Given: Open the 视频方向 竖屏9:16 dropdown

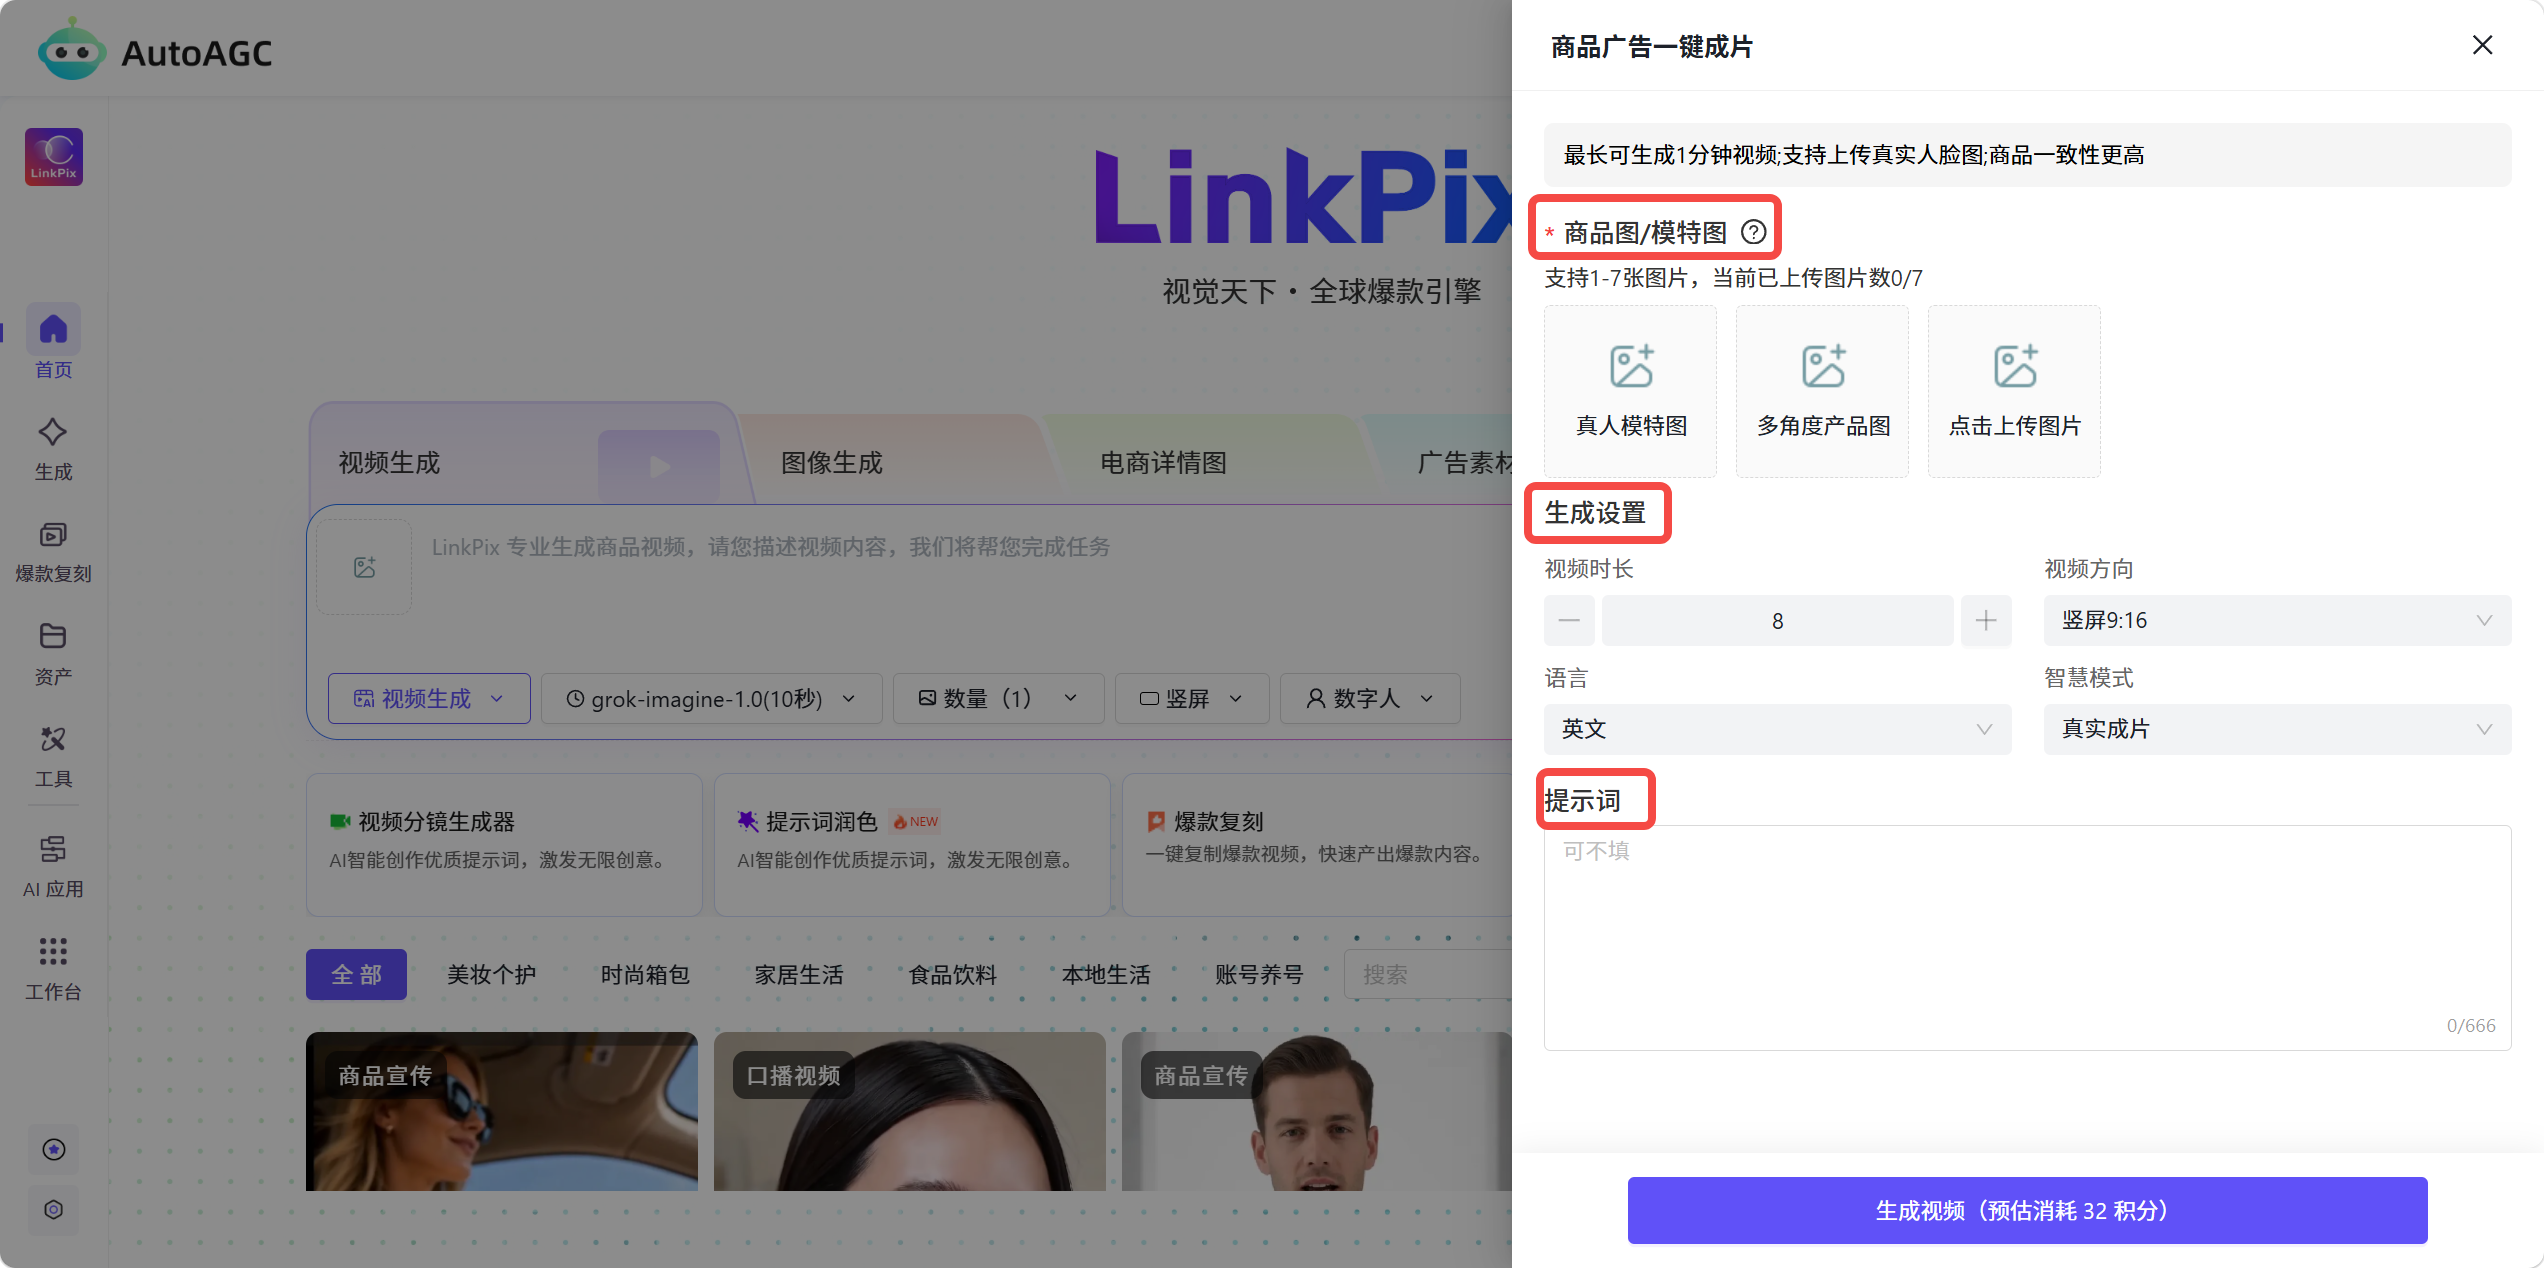Looking at the screenshot, I should (2277, 620).
